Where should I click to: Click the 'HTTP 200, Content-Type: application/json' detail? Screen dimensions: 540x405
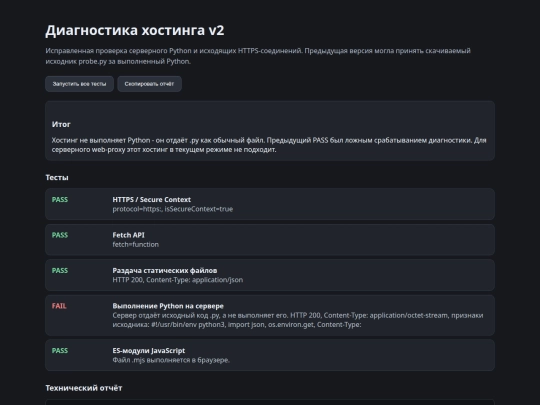pos(178,280)
